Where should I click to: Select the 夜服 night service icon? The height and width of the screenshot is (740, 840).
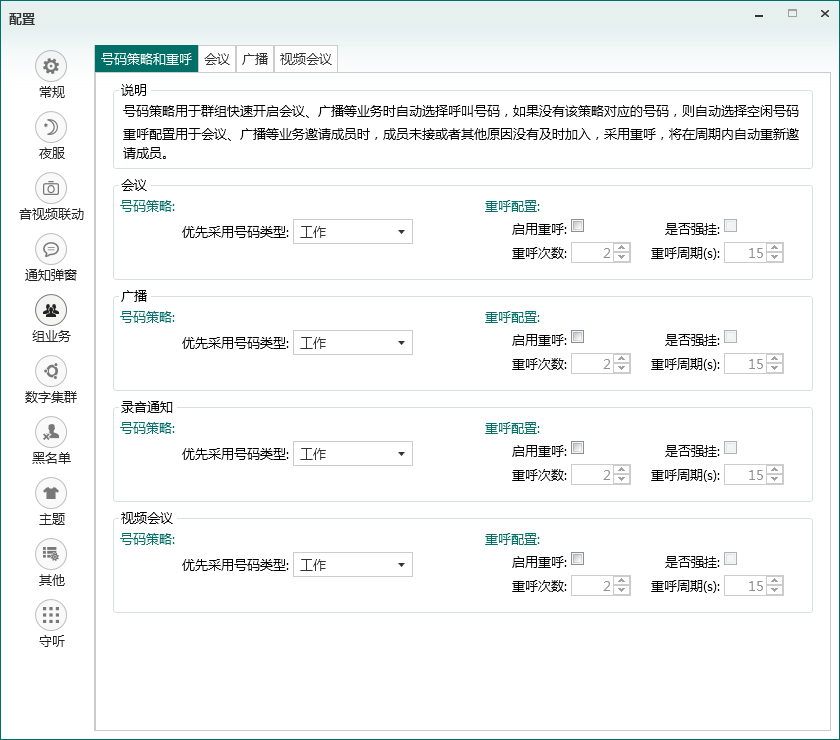click(51, 127)
